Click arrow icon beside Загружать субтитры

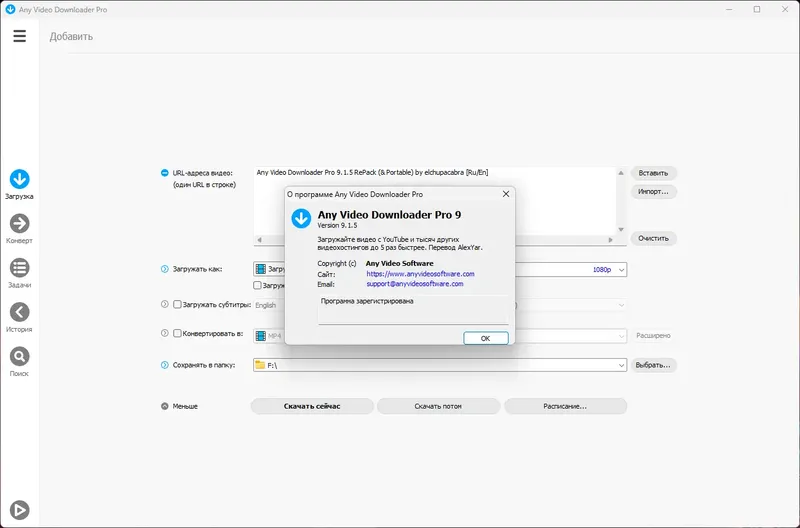[164, 304]
